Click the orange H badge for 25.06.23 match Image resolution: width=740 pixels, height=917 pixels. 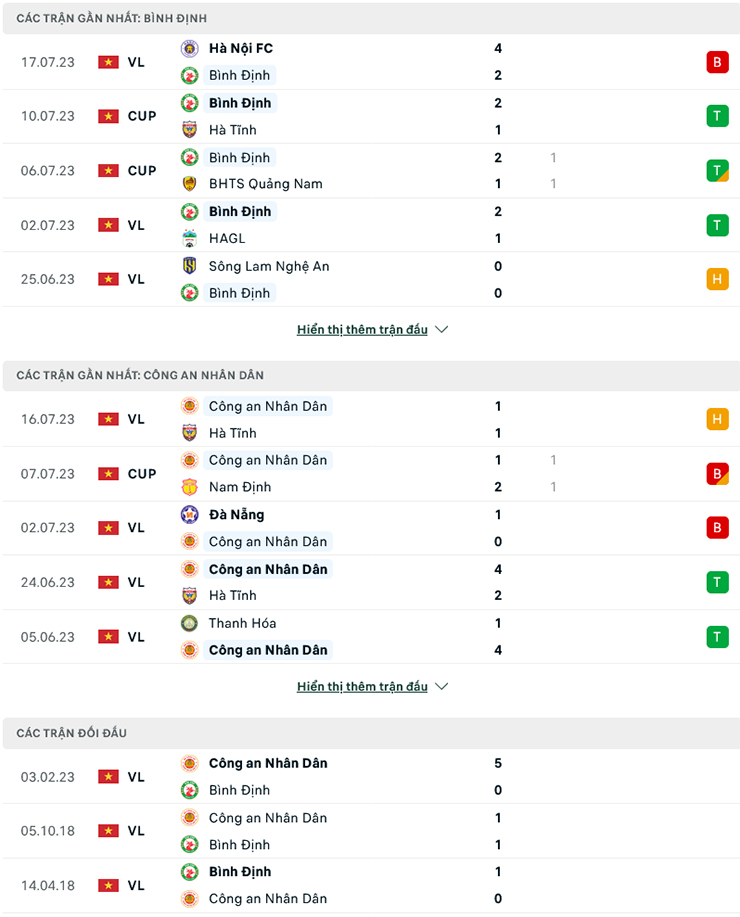(x=717, y=279)
